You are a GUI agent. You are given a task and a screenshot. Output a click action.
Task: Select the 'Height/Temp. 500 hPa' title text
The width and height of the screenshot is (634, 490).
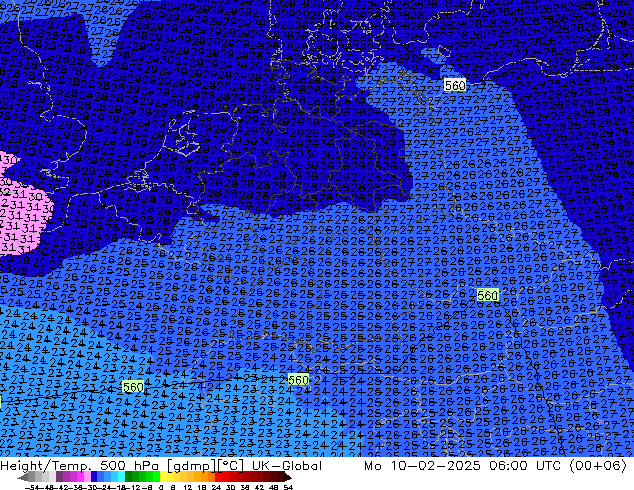pos(79,466)
